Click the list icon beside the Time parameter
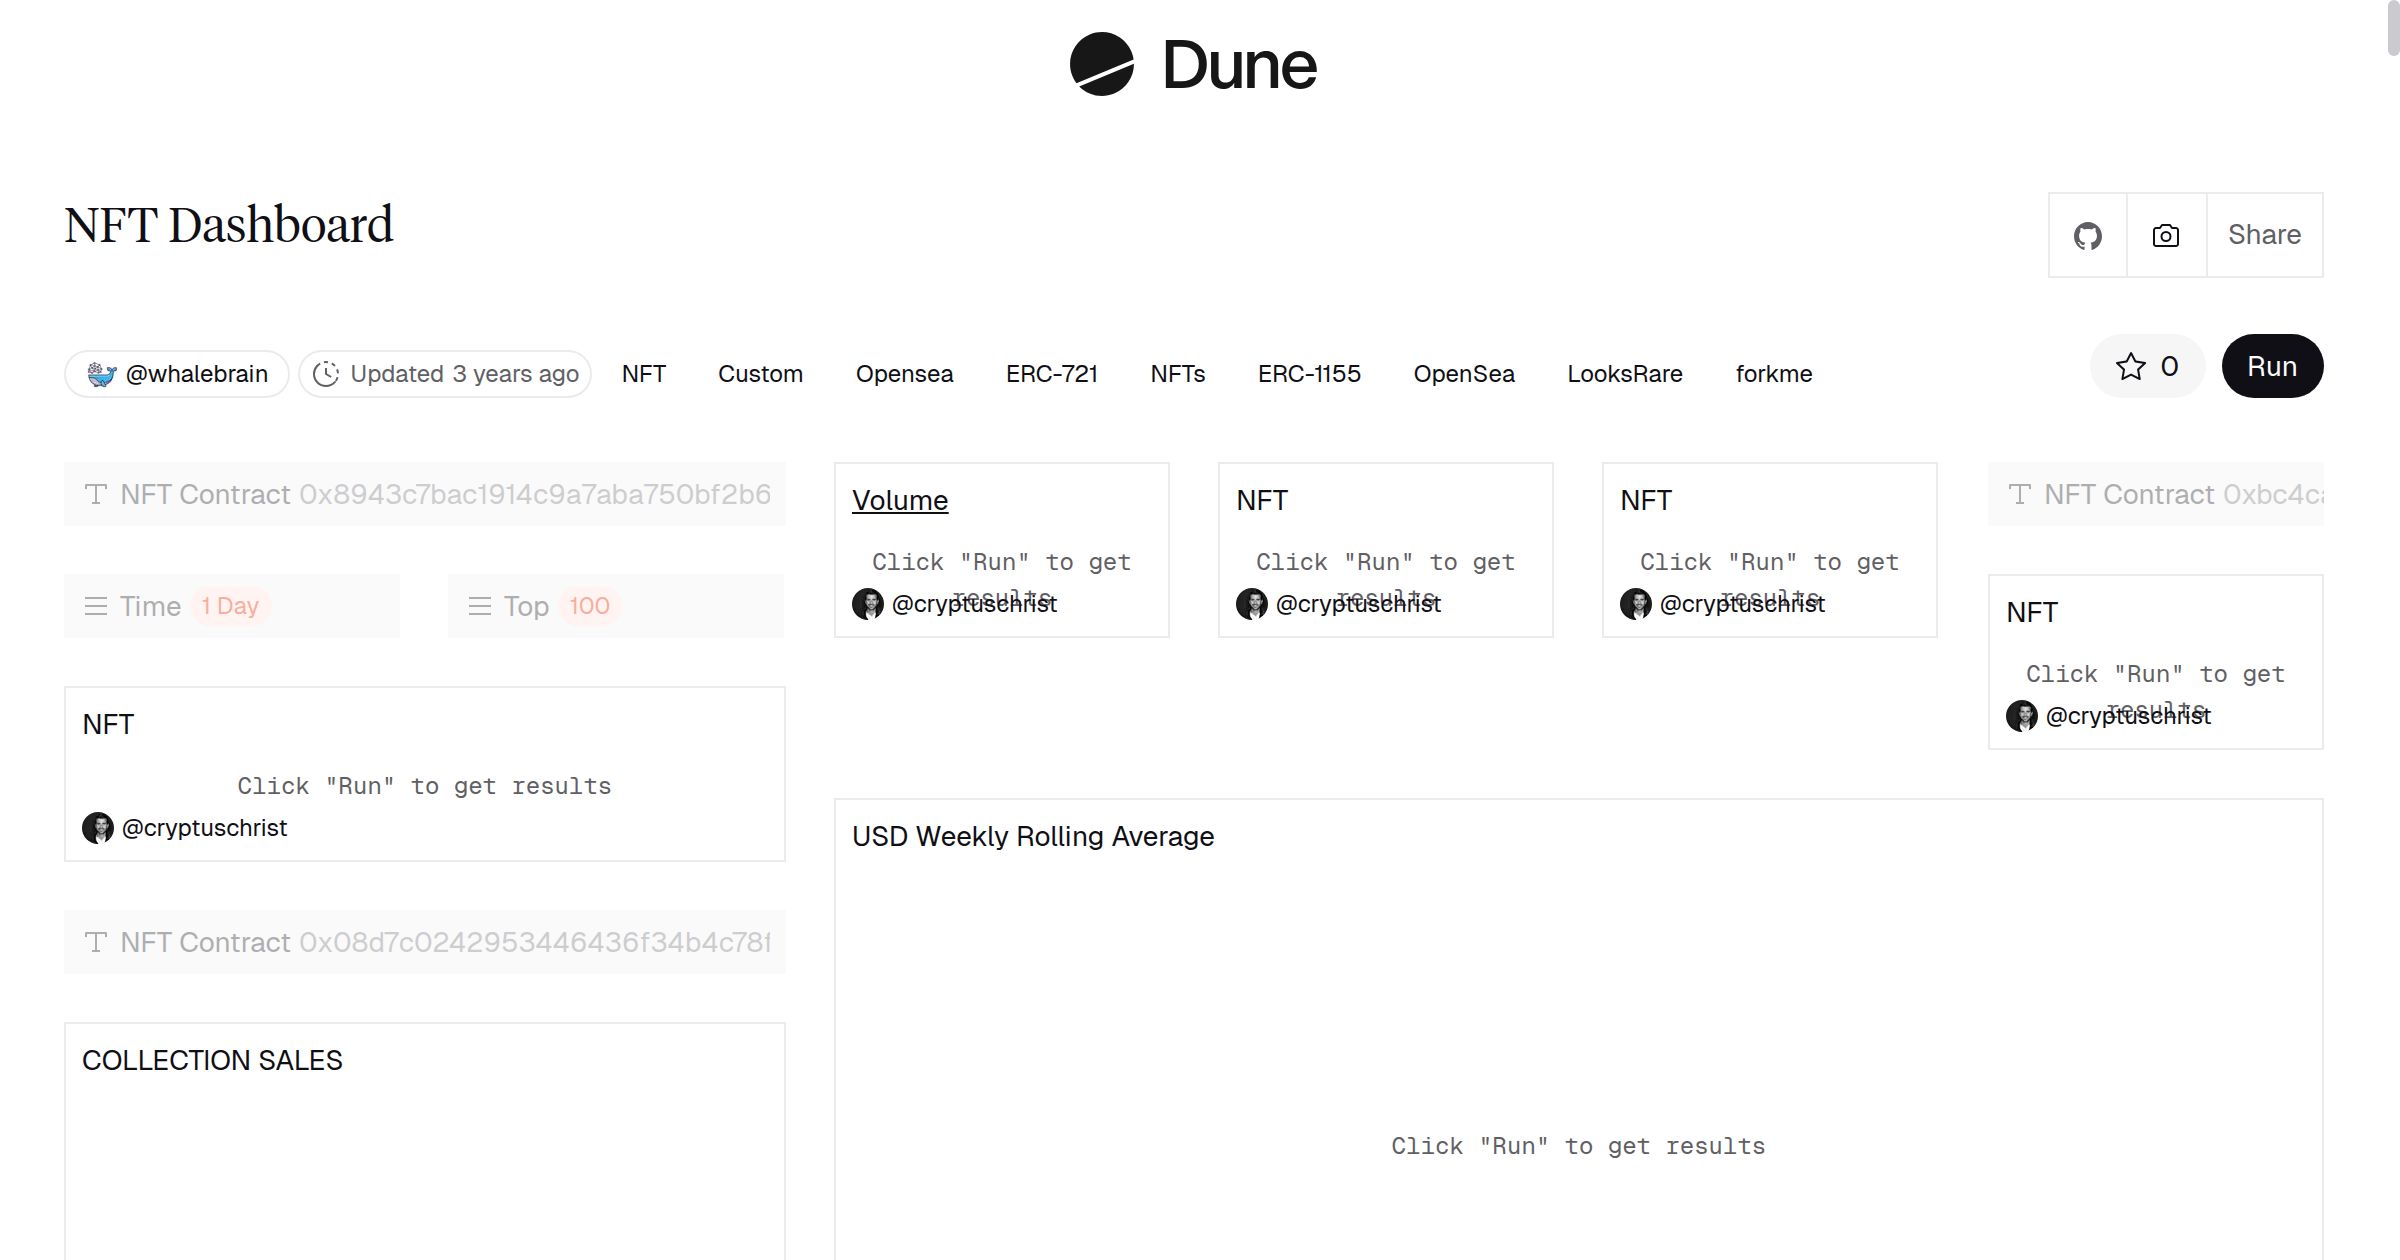This screenshot has width=2400, height=1260. point(96,605)
